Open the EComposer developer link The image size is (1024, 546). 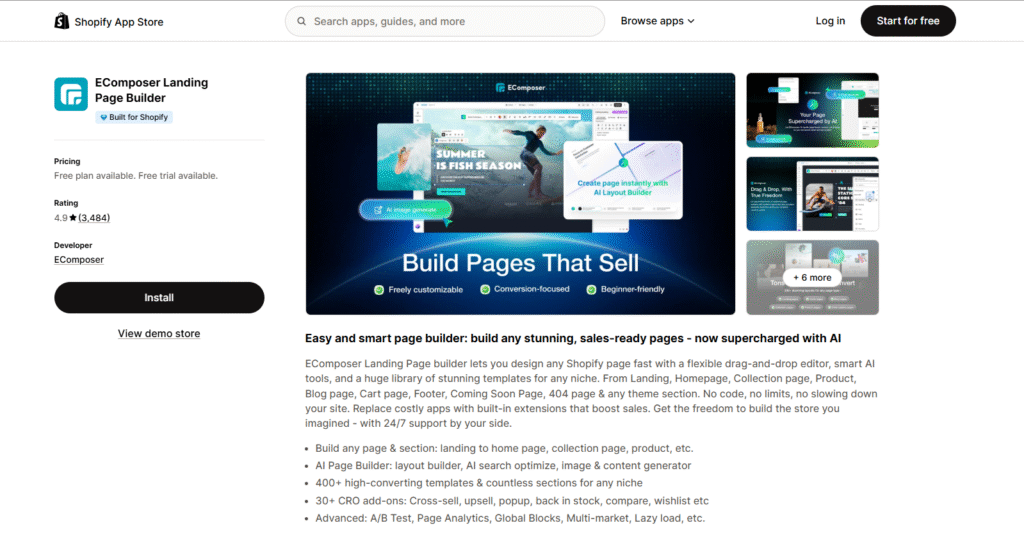pos(79,260)
